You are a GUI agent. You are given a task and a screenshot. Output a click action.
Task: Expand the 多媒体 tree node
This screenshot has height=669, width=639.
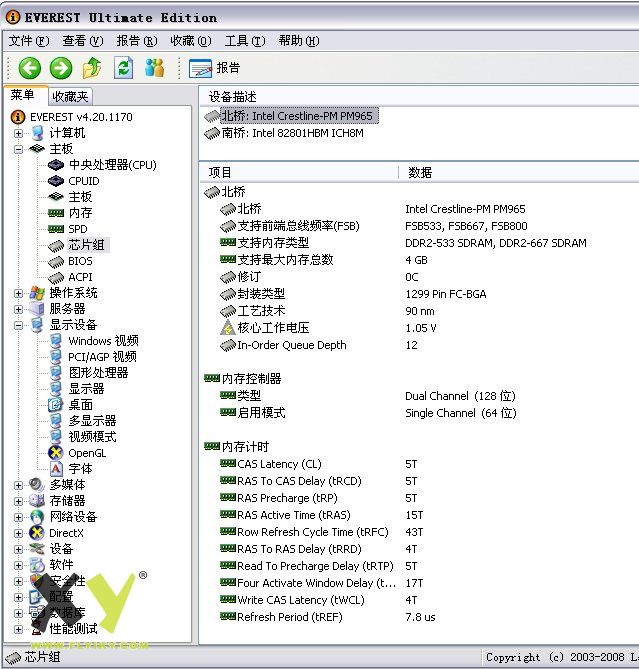pyautogui.click(x=18, y=485)
